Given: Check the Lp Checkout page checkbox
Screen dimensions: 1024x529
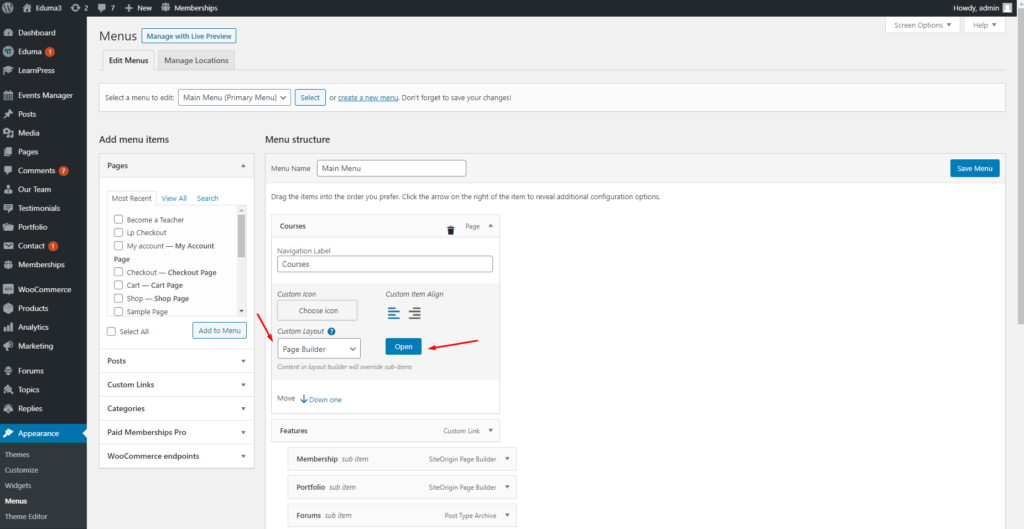Looking at the screenshot, I should [x=118, y=232].
